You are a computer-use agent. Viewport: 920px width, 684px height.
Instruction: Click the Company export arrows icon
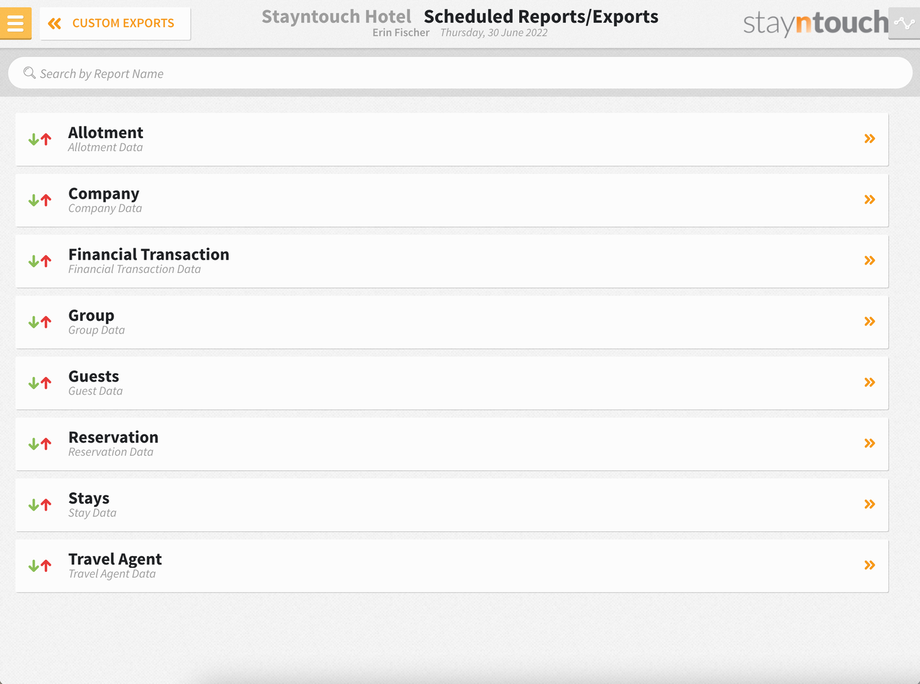pos(40,200)
